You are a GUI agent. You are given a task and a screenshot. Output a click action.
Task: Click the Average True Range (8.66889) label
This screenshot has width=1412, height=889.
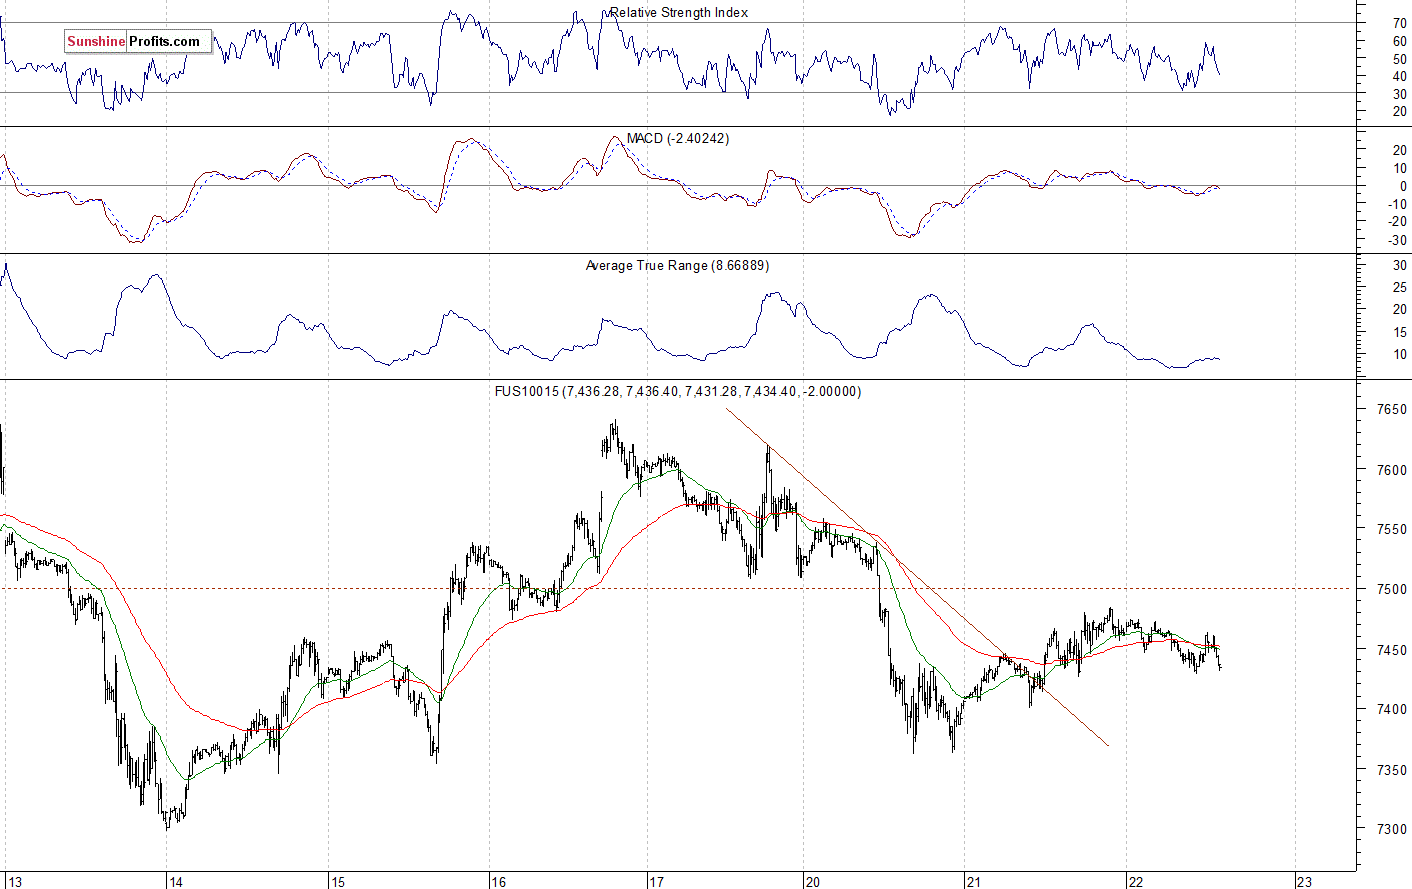[677, 265]
